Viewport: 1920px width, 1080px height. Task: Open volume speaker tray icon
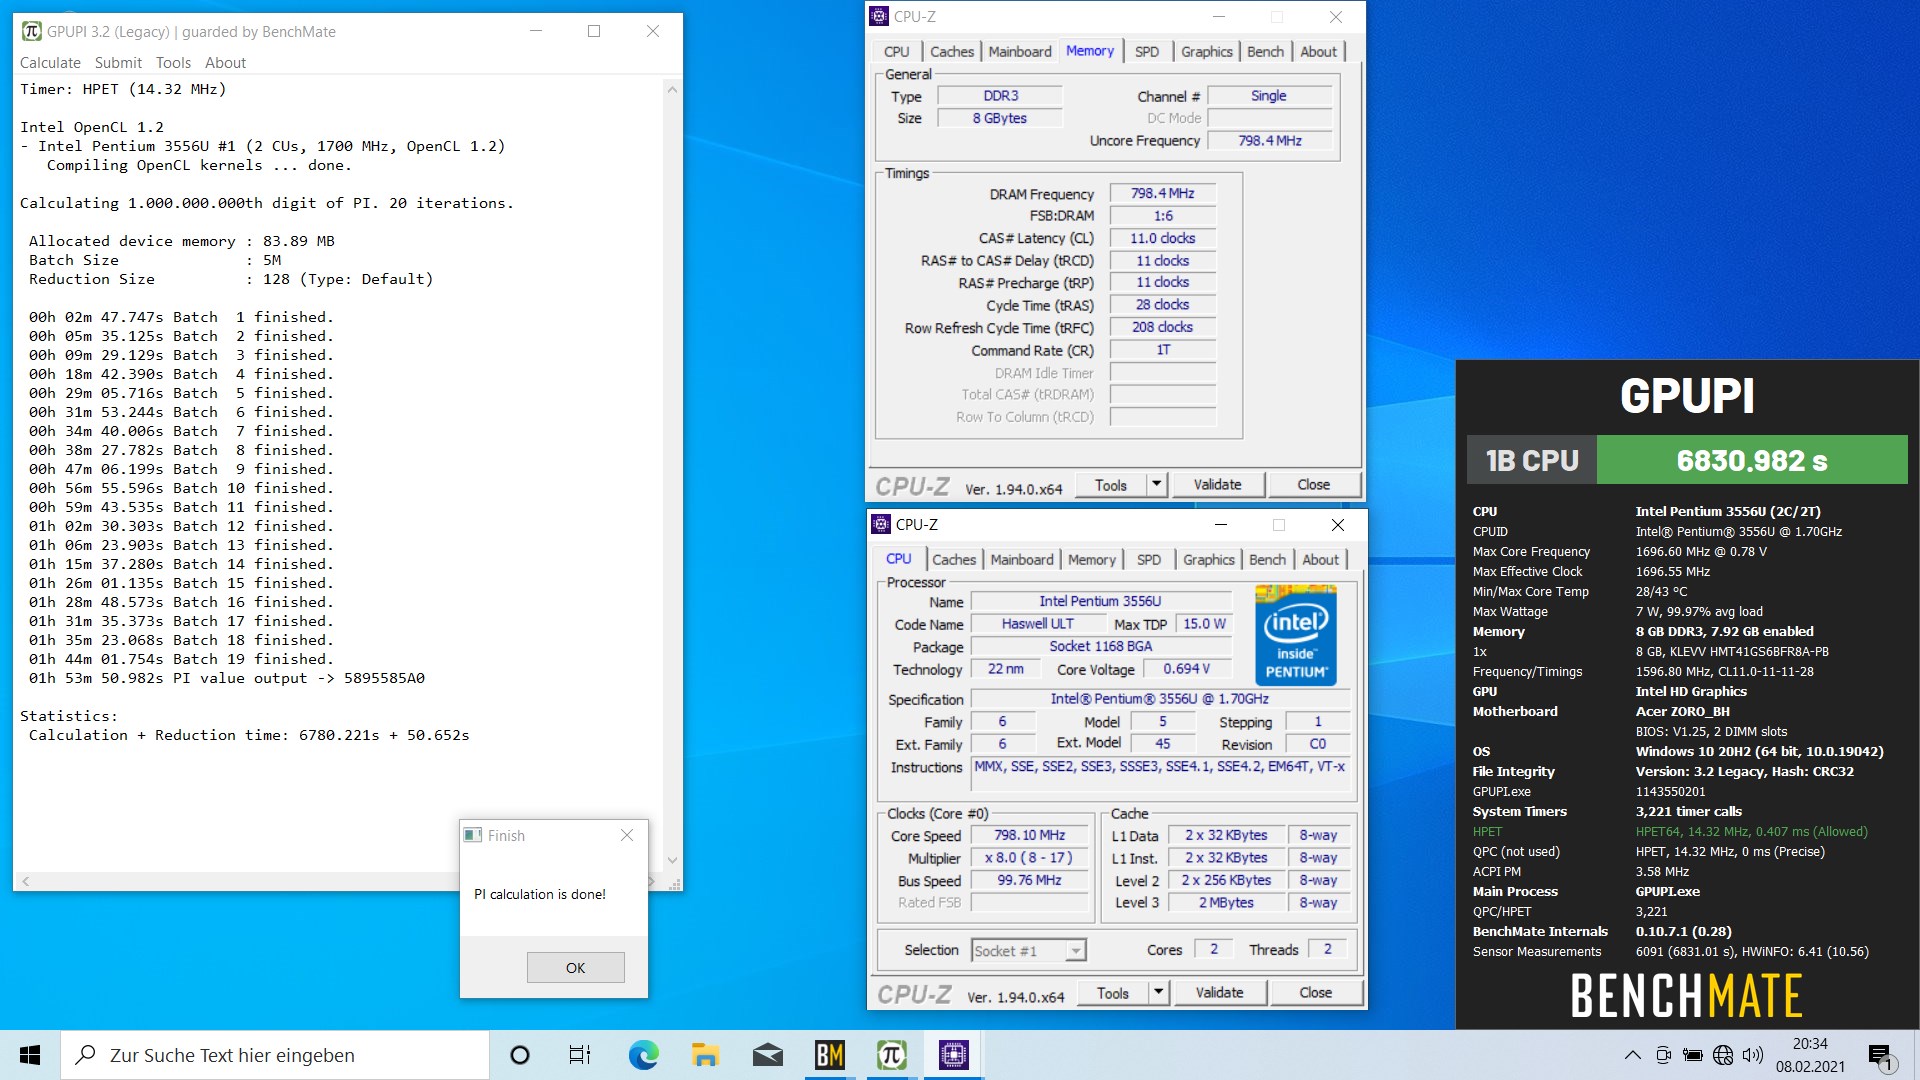point(1752,1055)
